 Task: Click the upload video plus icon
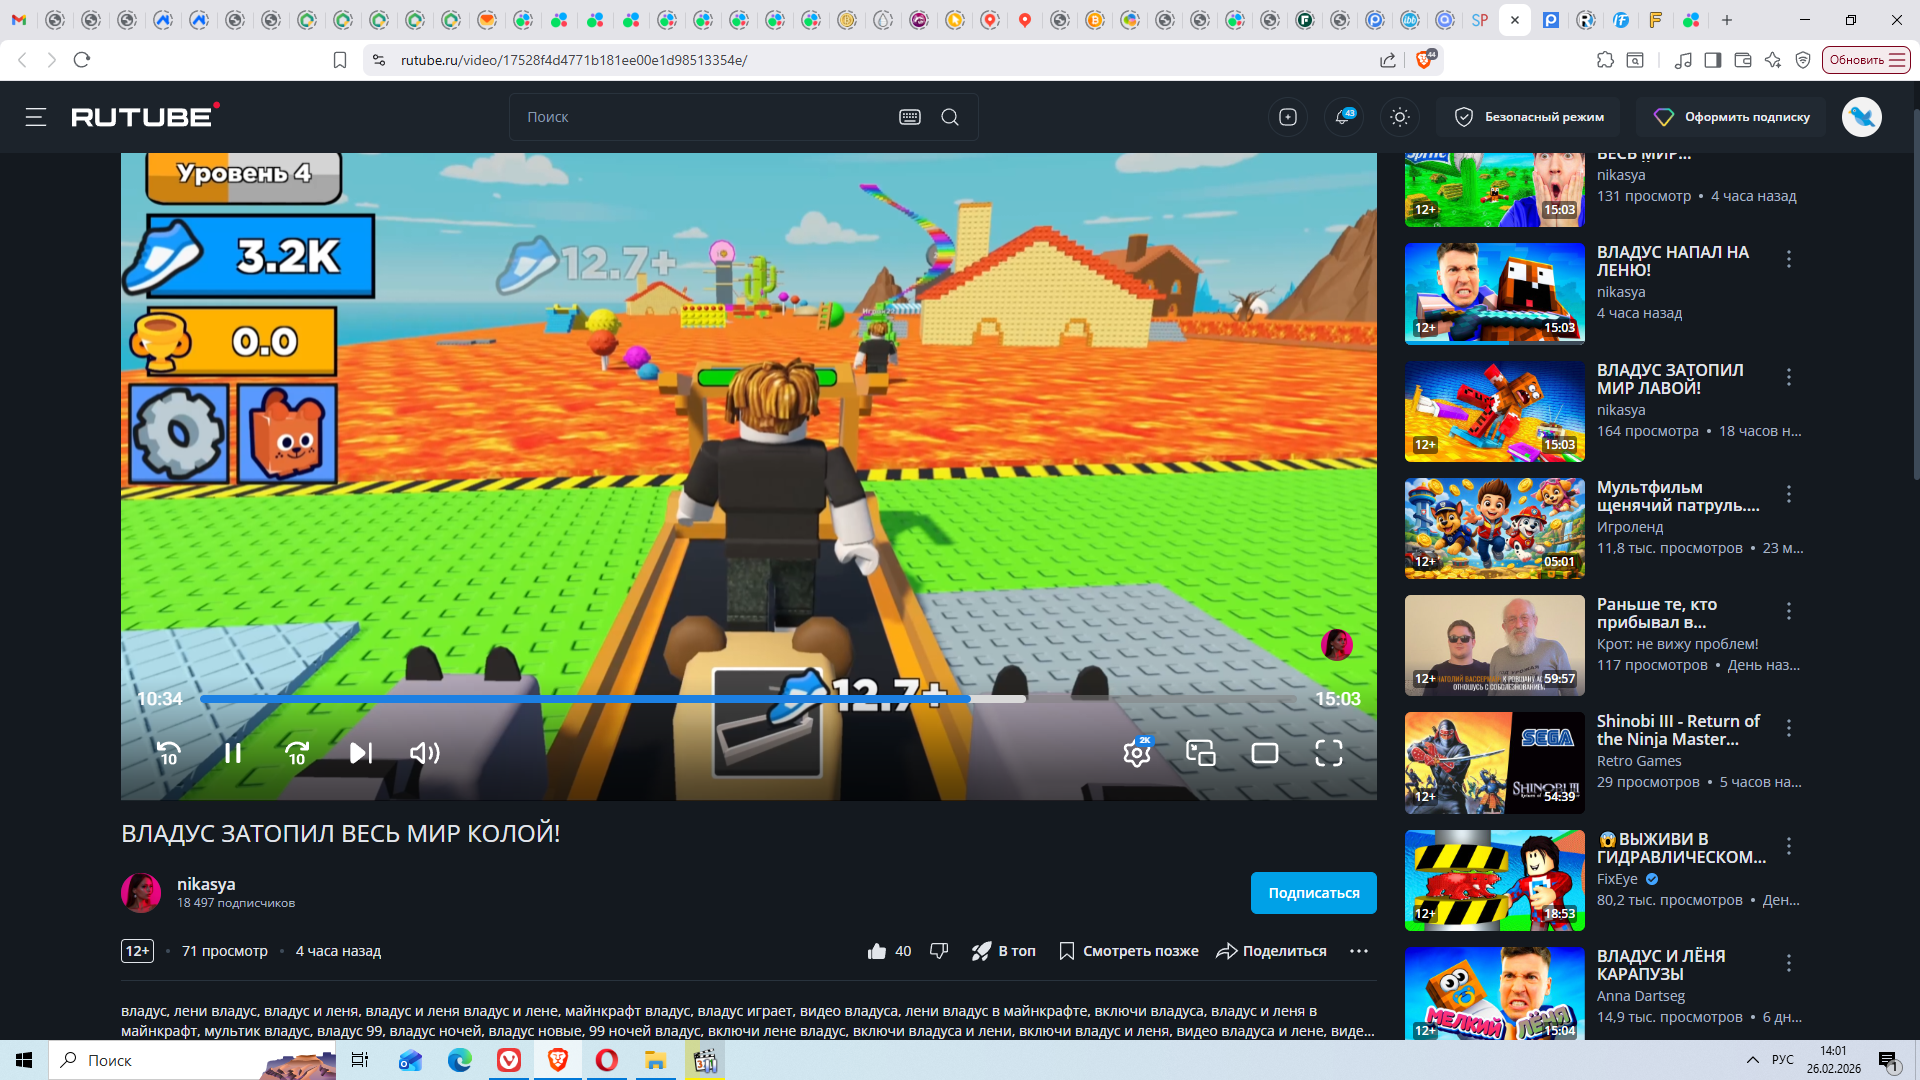pos(1288,117)
